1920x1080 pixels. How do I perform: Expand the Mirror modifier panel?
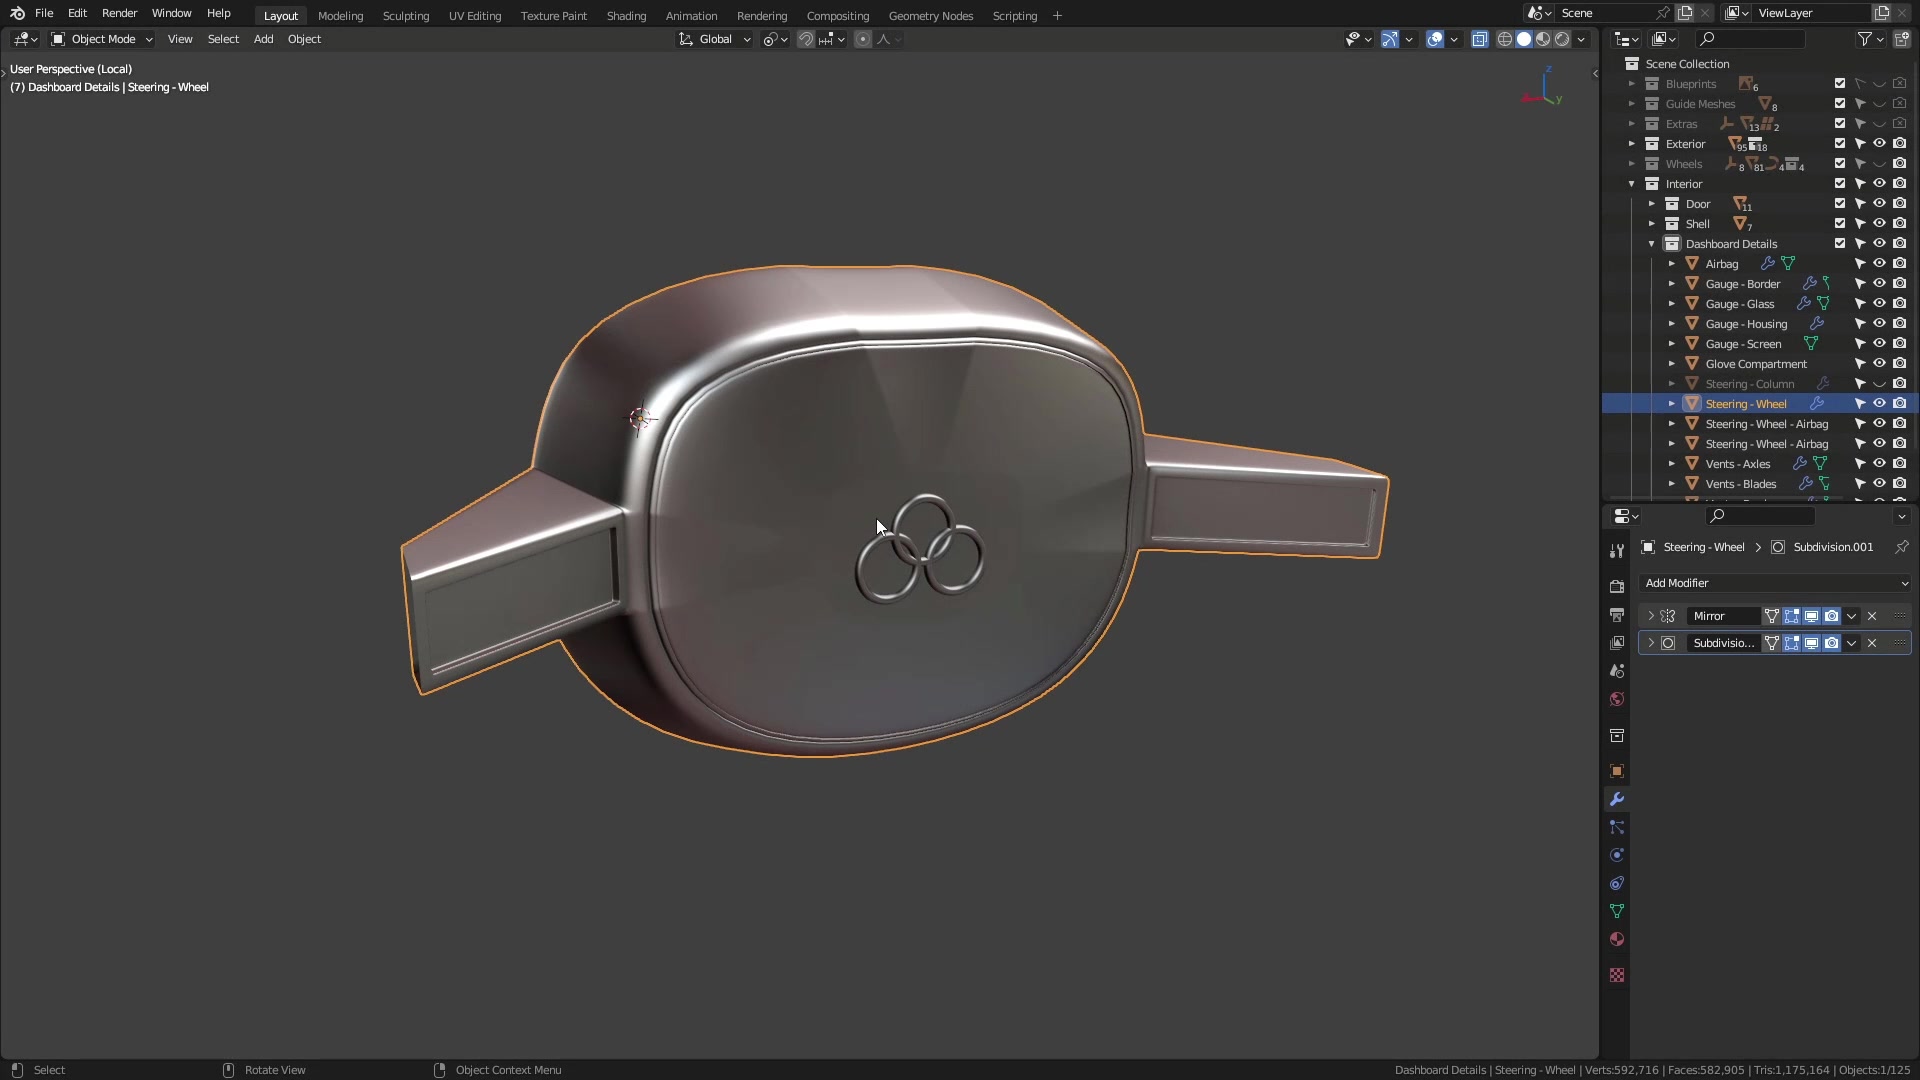pyautogui.click(x=1651, y=616)
